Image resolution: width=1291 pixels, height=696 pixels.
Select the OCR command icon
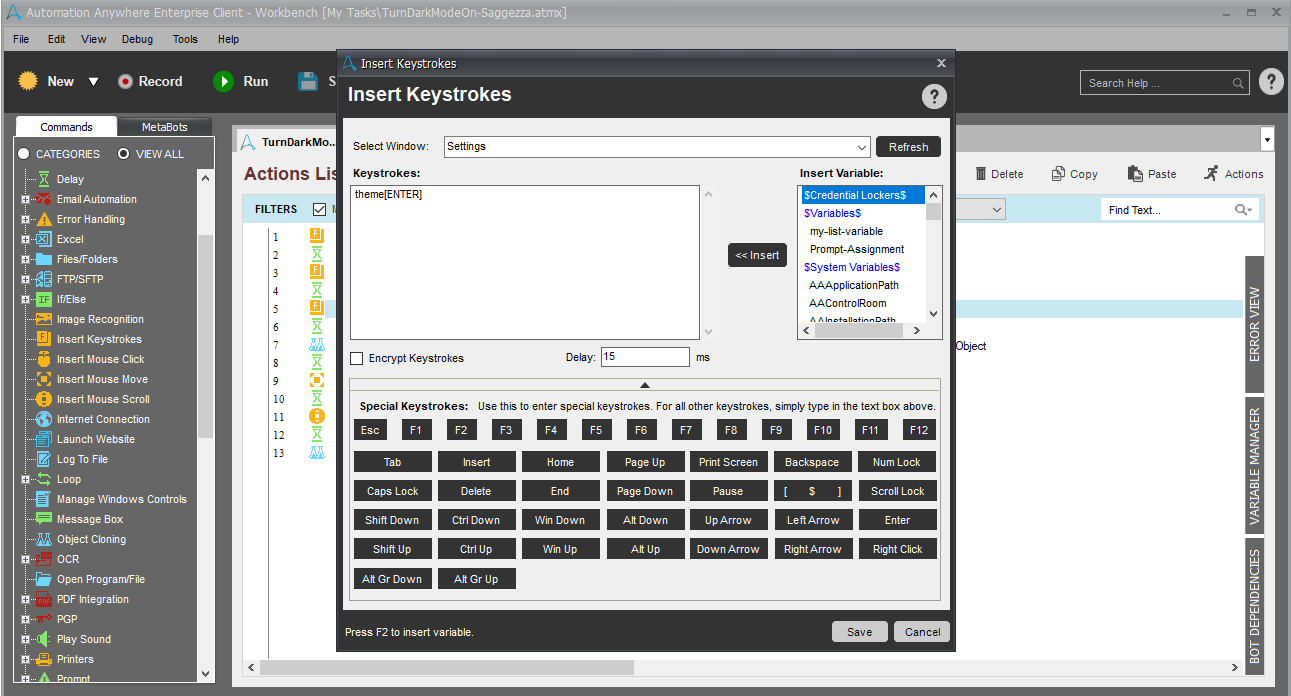[44, 559]
